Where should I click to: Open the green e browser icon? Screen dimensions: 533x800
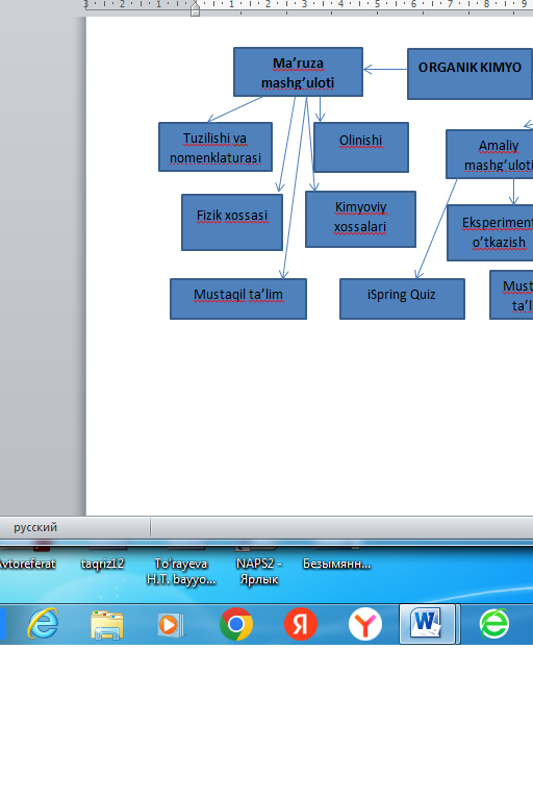494,624
